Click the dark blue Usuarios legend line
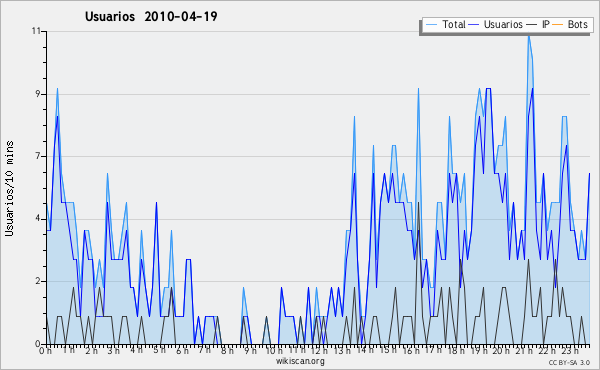The image size is (600, 370). (x=474, y=25)
